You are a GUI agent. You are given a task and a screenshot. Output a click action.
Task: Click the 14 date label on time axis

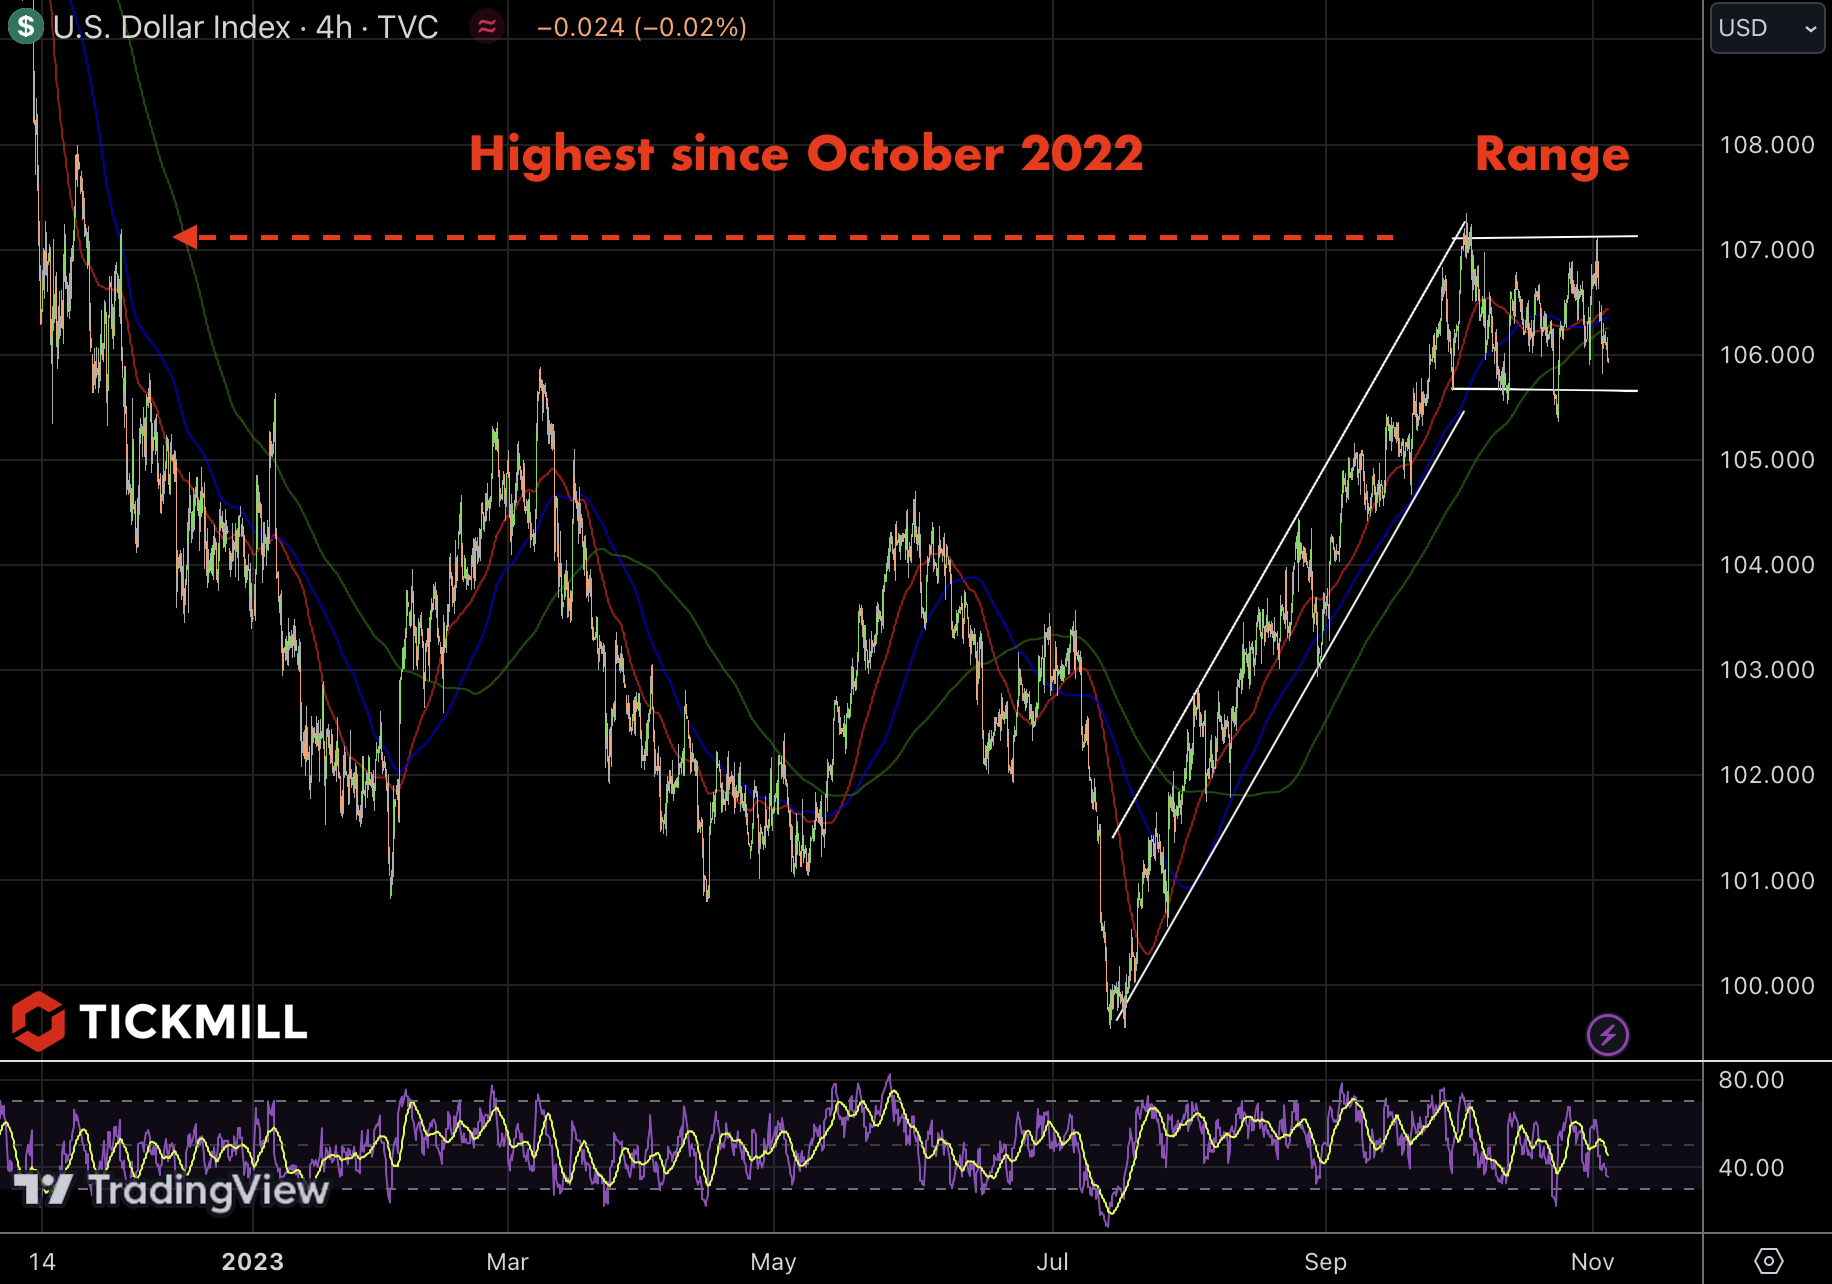tap(42, 1262)
